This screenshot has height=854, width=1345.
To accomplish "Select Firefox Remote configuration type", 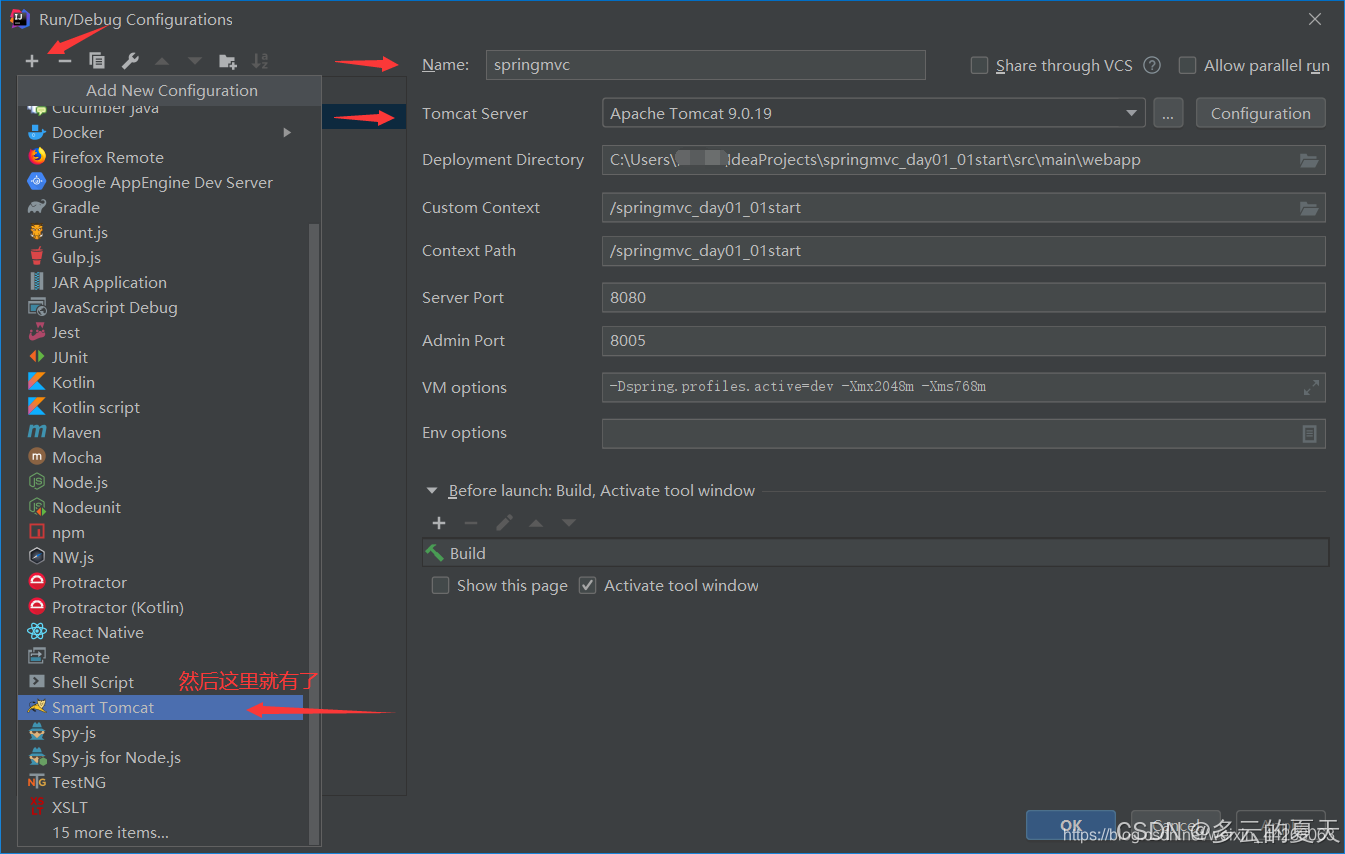I will click(x=160, y=157).
